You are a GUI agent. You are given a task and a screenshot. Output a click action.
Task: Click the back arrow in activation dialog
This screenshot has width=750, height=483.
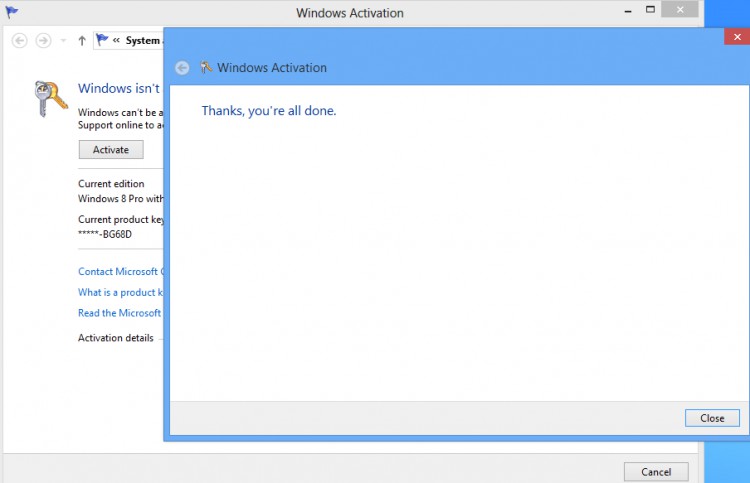click(182, 68)
